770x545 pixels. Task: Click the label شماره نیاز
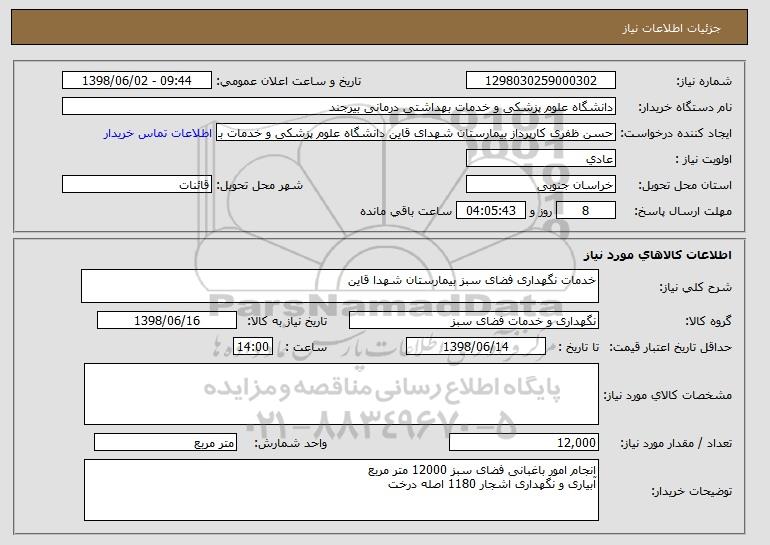[x=704, y=81]
